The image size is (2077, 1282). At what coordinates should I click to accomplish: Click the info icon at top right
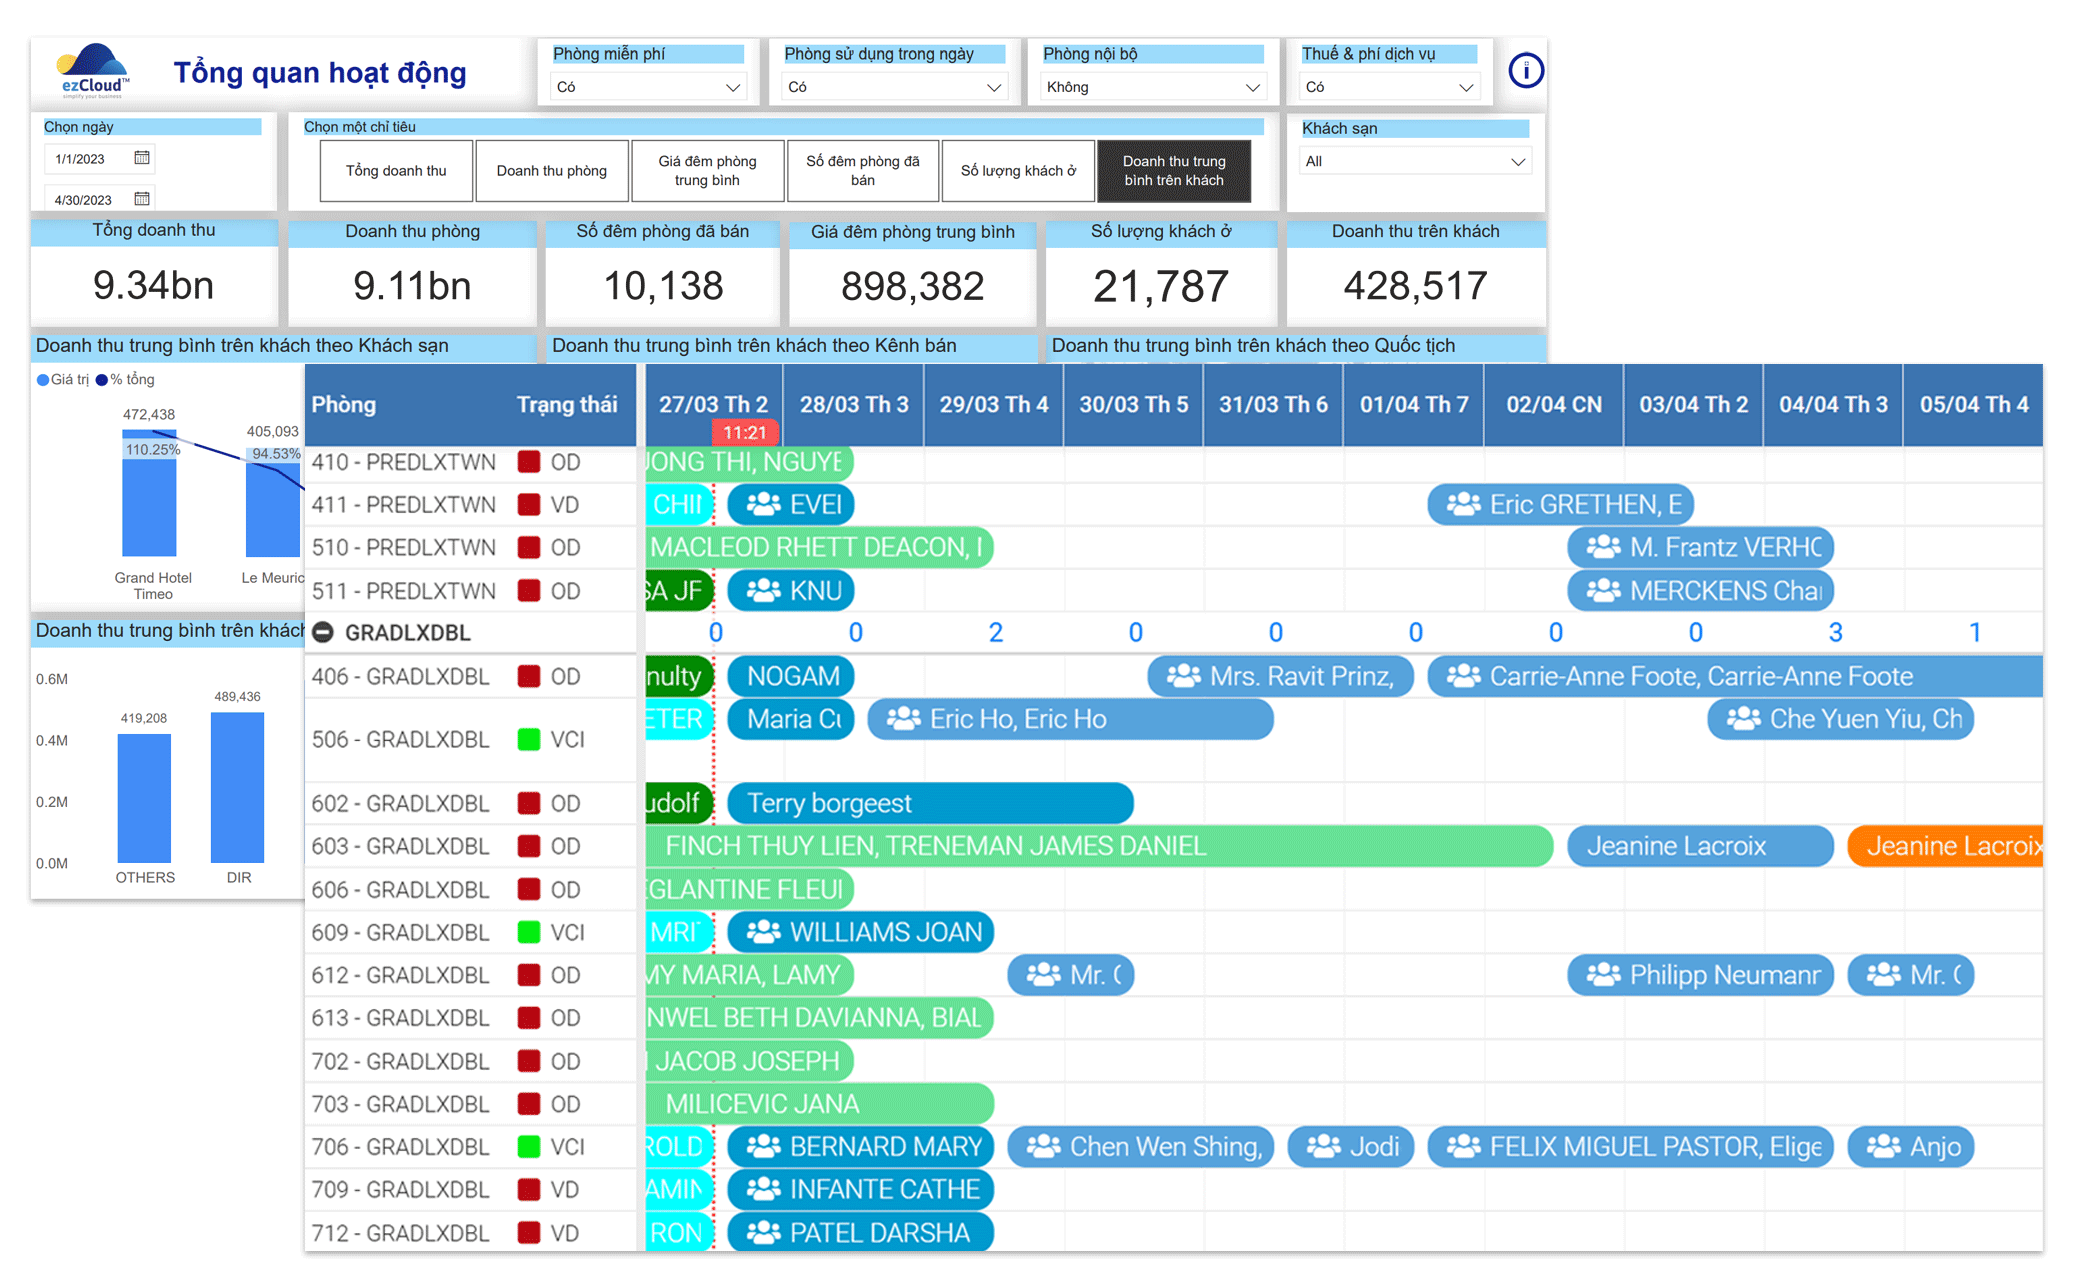1525,71
